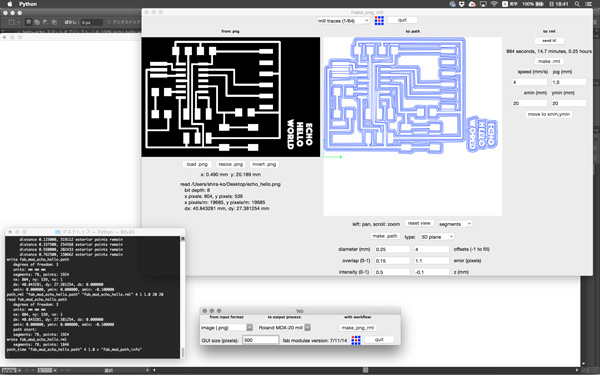Viewport: 600px width, 375px height.
Task: Click the resize .png button
Action: (x=230, y=164)
